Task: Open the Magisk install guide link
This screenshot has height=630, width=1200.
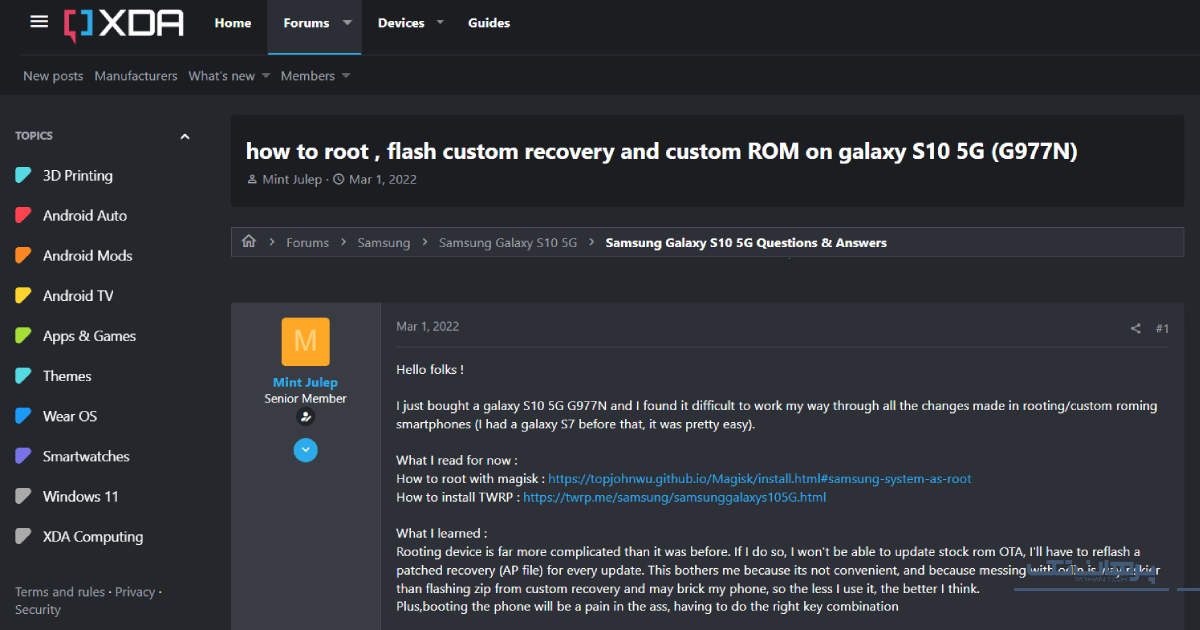Action: point(759,479)
